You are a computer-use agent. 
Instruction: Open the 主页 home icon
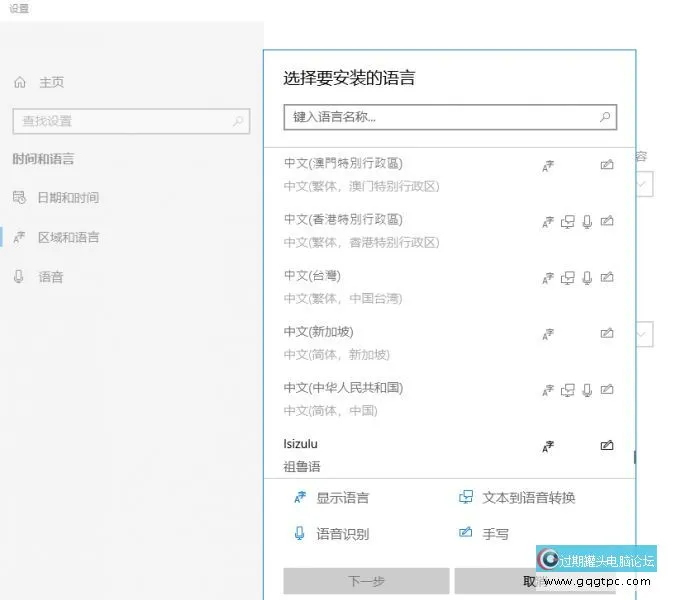point(20,82)
